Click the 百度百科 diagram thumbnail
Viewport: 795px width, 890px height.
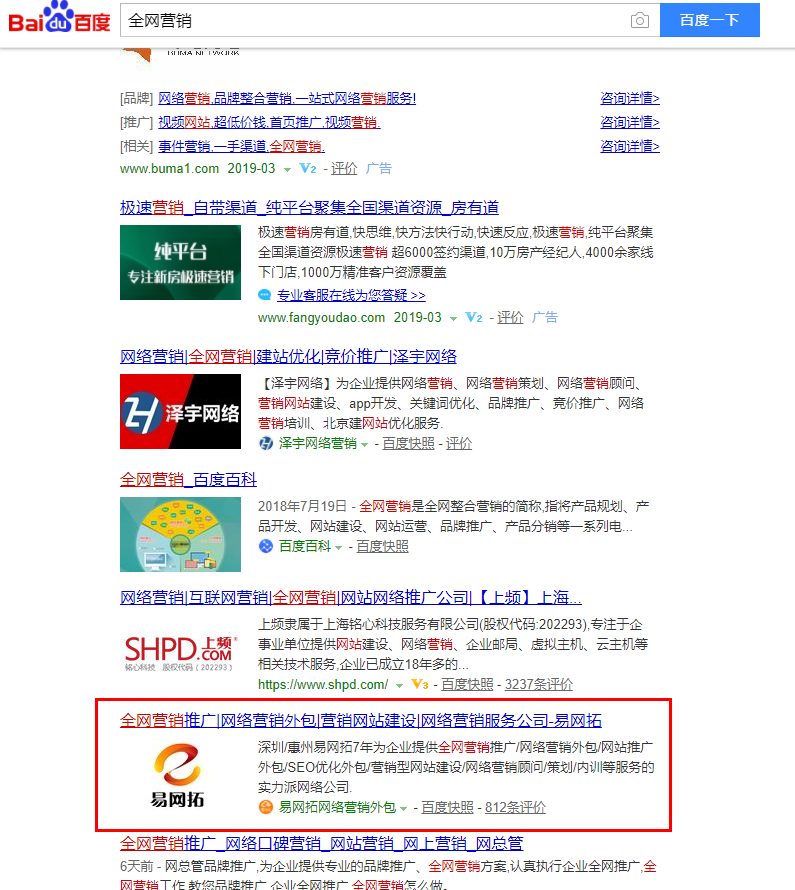coord(180,534)
